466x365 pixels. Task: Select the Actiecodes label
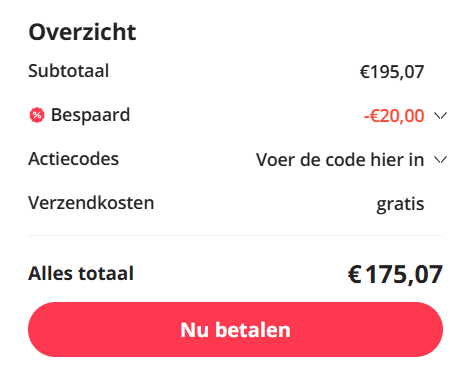coord(73,159)
